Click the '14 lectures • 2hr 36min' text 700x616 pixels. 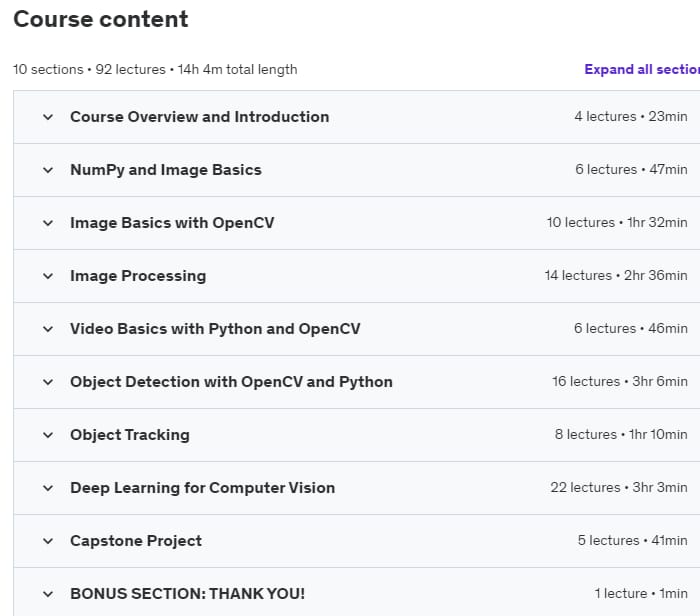[x=616, y=275]
